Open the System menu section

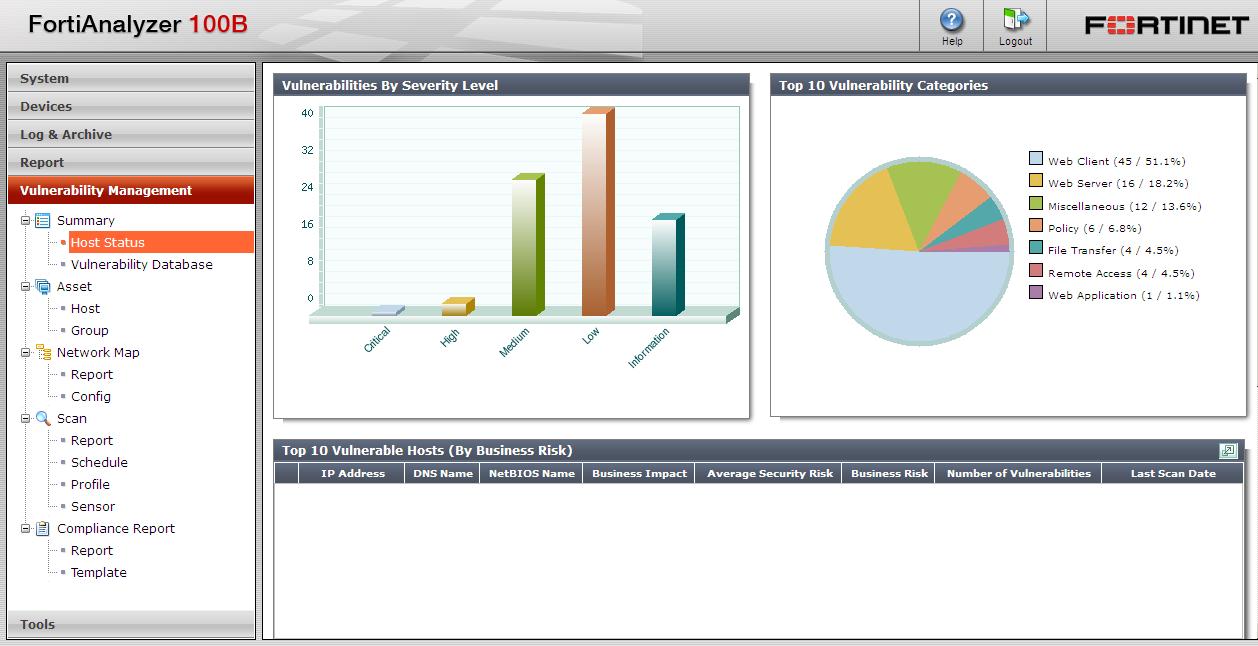(x=131, y=78)
